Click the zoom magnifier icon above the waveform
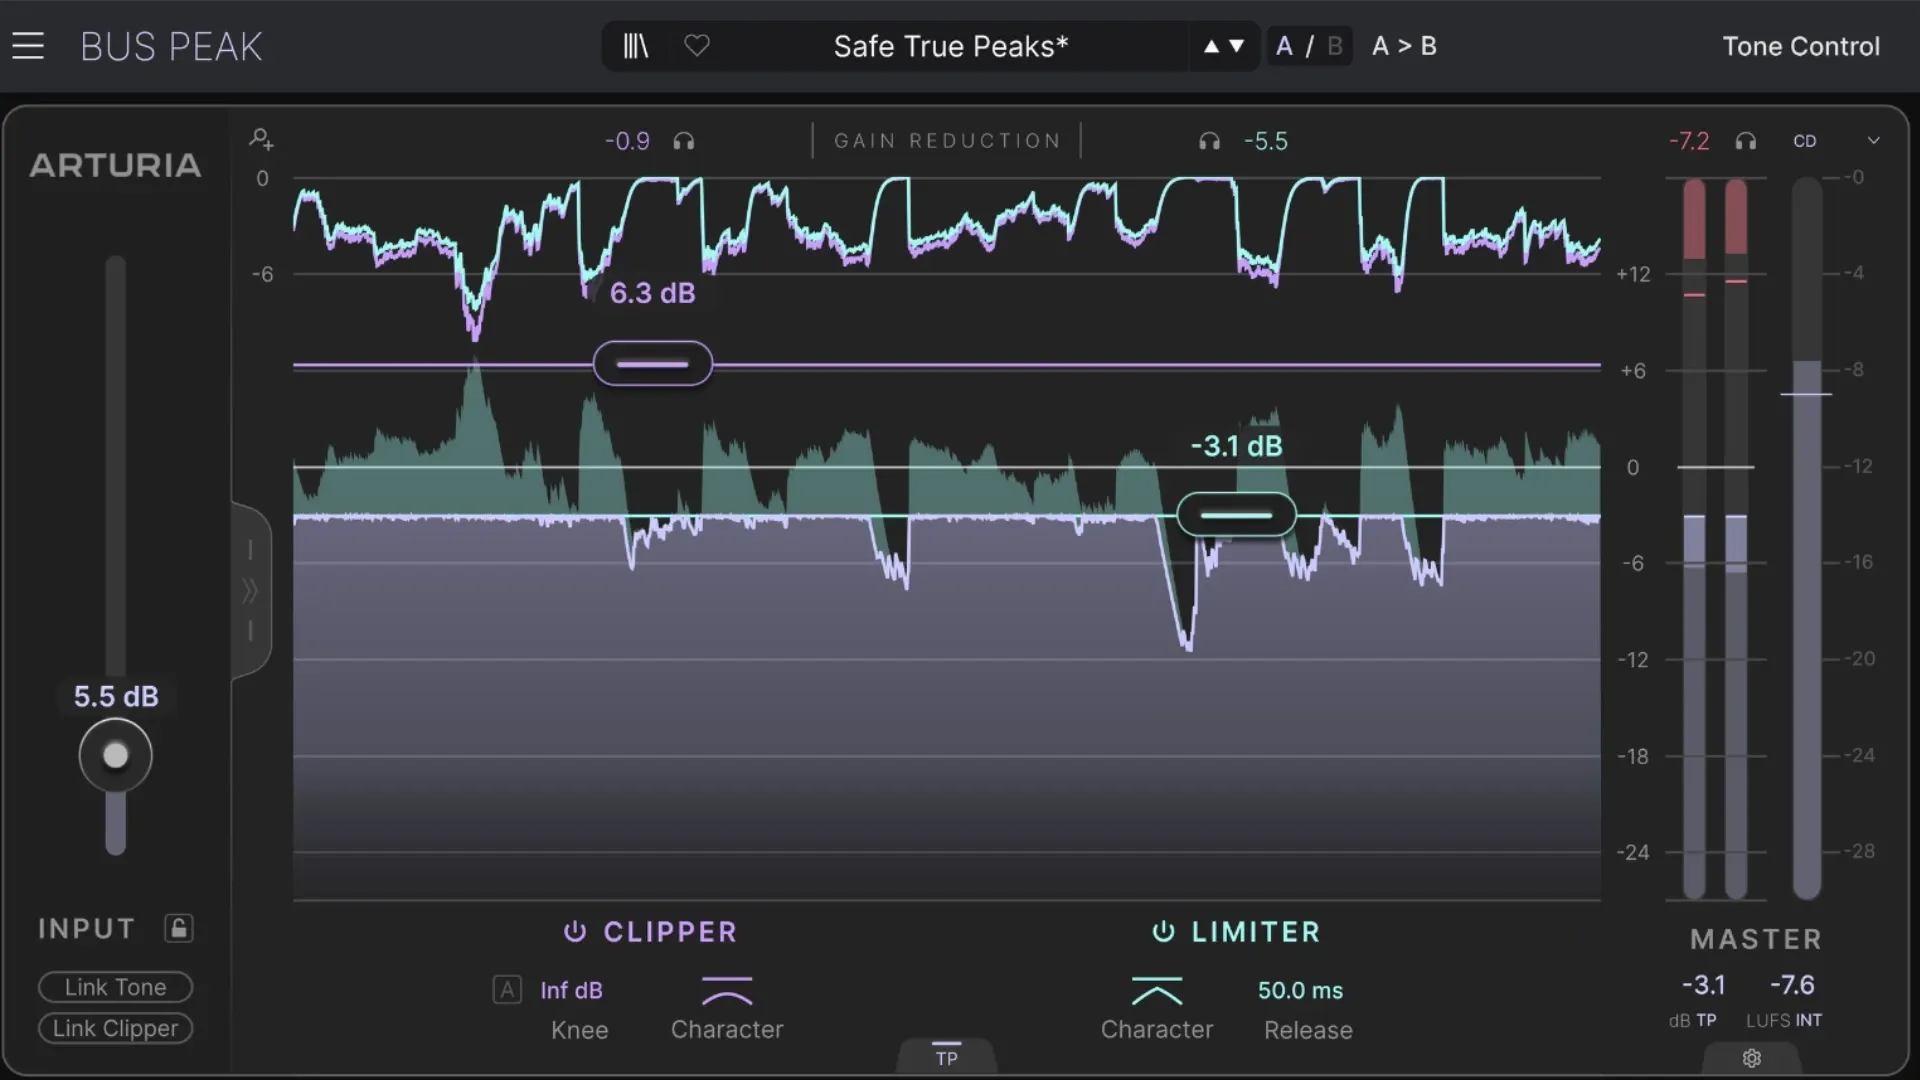This screenshot has height=1080, width=1920. pos(260,139)
